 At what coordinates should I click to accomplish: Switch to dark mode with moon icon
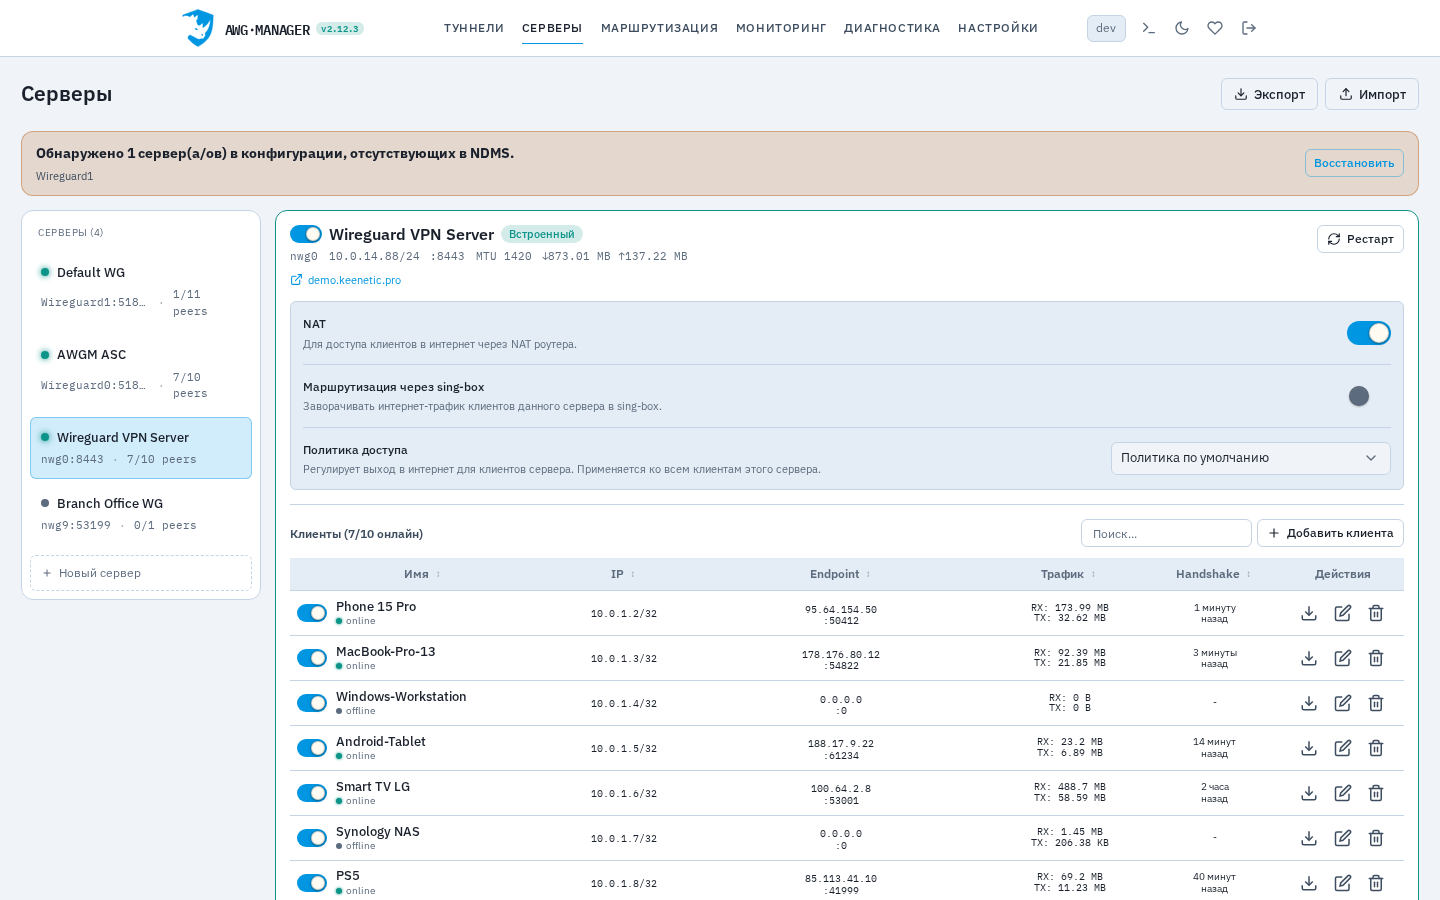(1181, 28)
